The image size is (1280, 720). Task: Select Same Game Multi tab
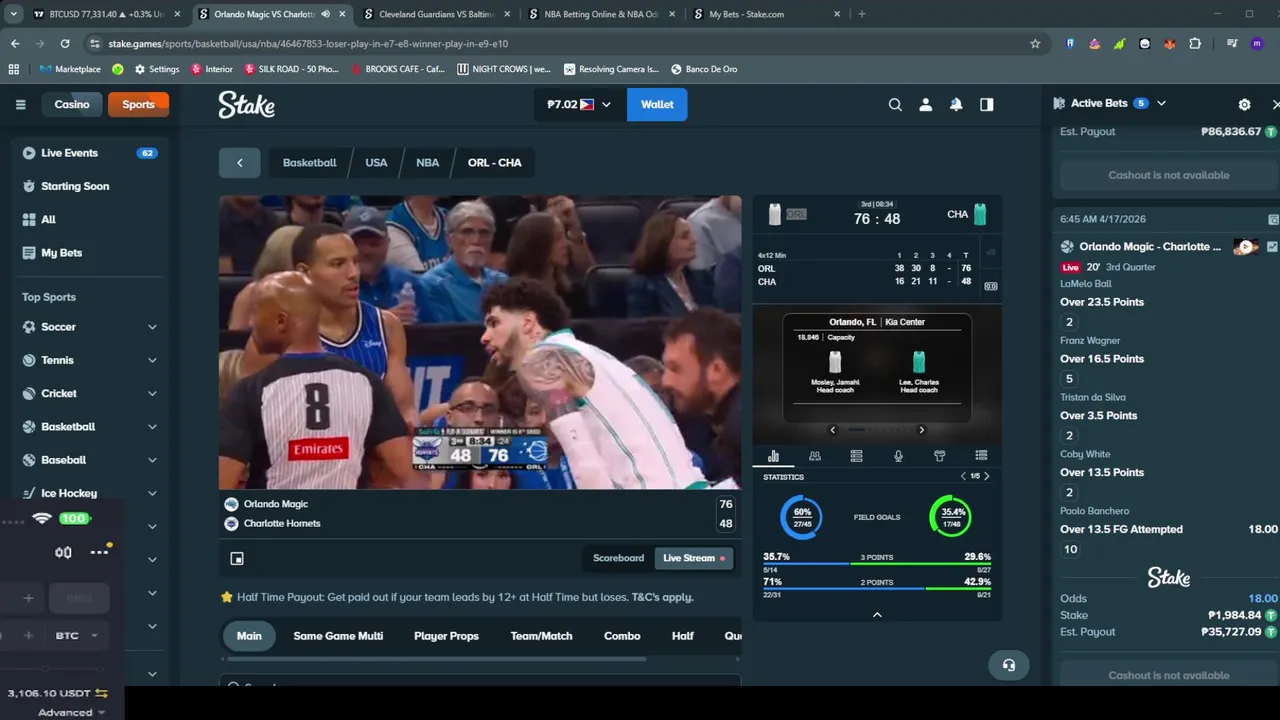(x=338, y=636)
